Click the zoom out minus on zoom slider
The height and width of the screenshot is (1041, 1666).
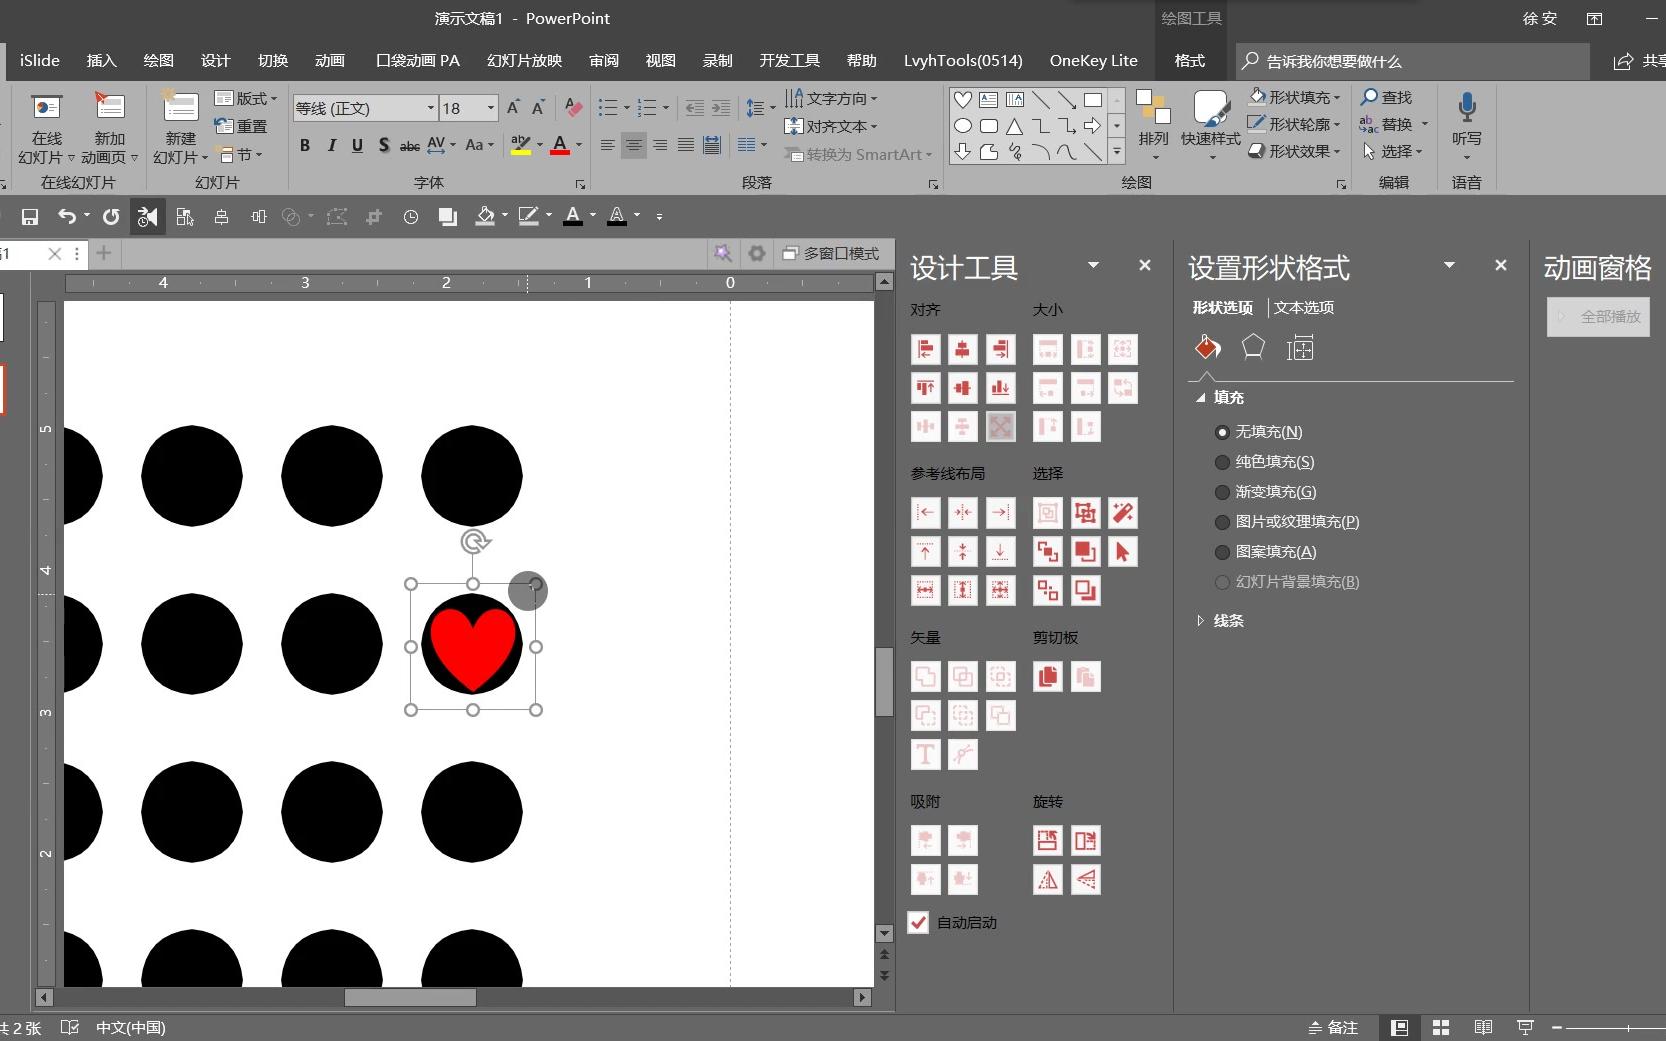click(1556, 1027)
